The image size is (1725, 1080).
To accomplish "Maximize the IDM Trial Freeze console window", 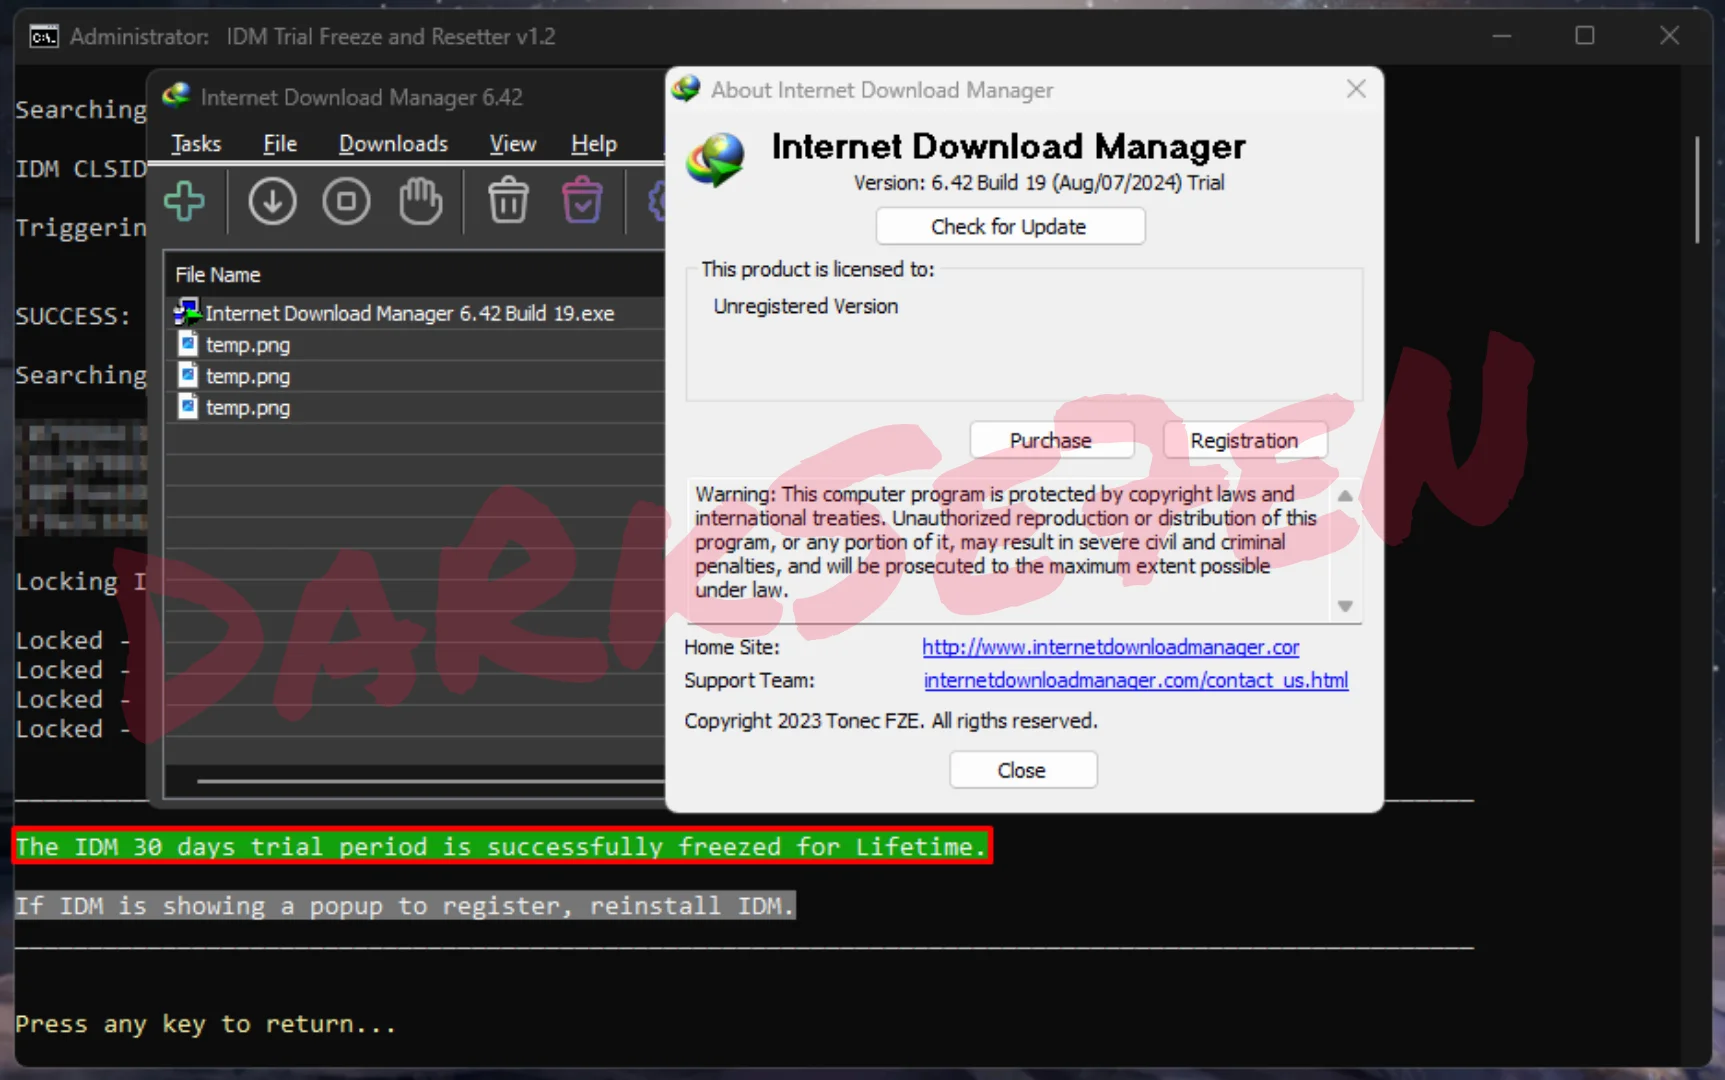I will pos(1585,36).
